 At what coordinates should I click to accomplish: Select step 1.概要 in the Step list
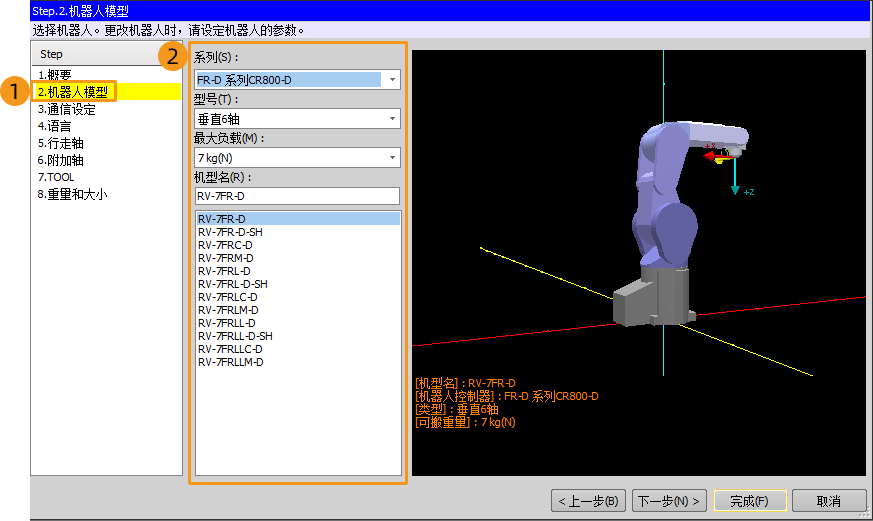pyautogui.click(x=55, y=75)
